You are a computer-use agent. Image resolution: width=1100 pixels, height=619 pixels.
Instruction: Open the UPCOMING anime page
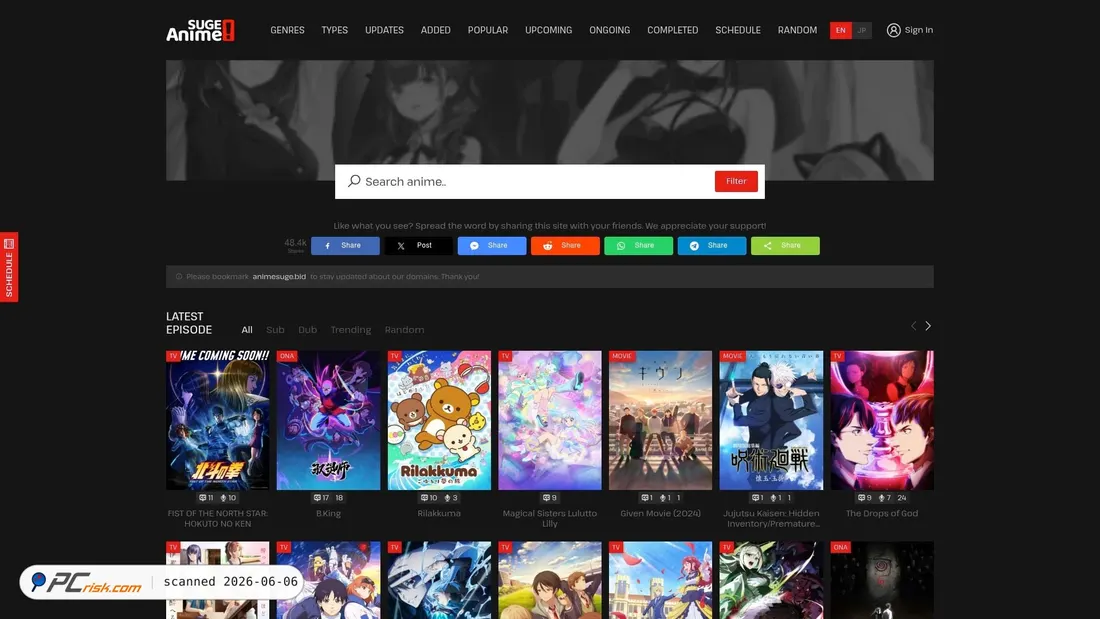pos(549,30)
